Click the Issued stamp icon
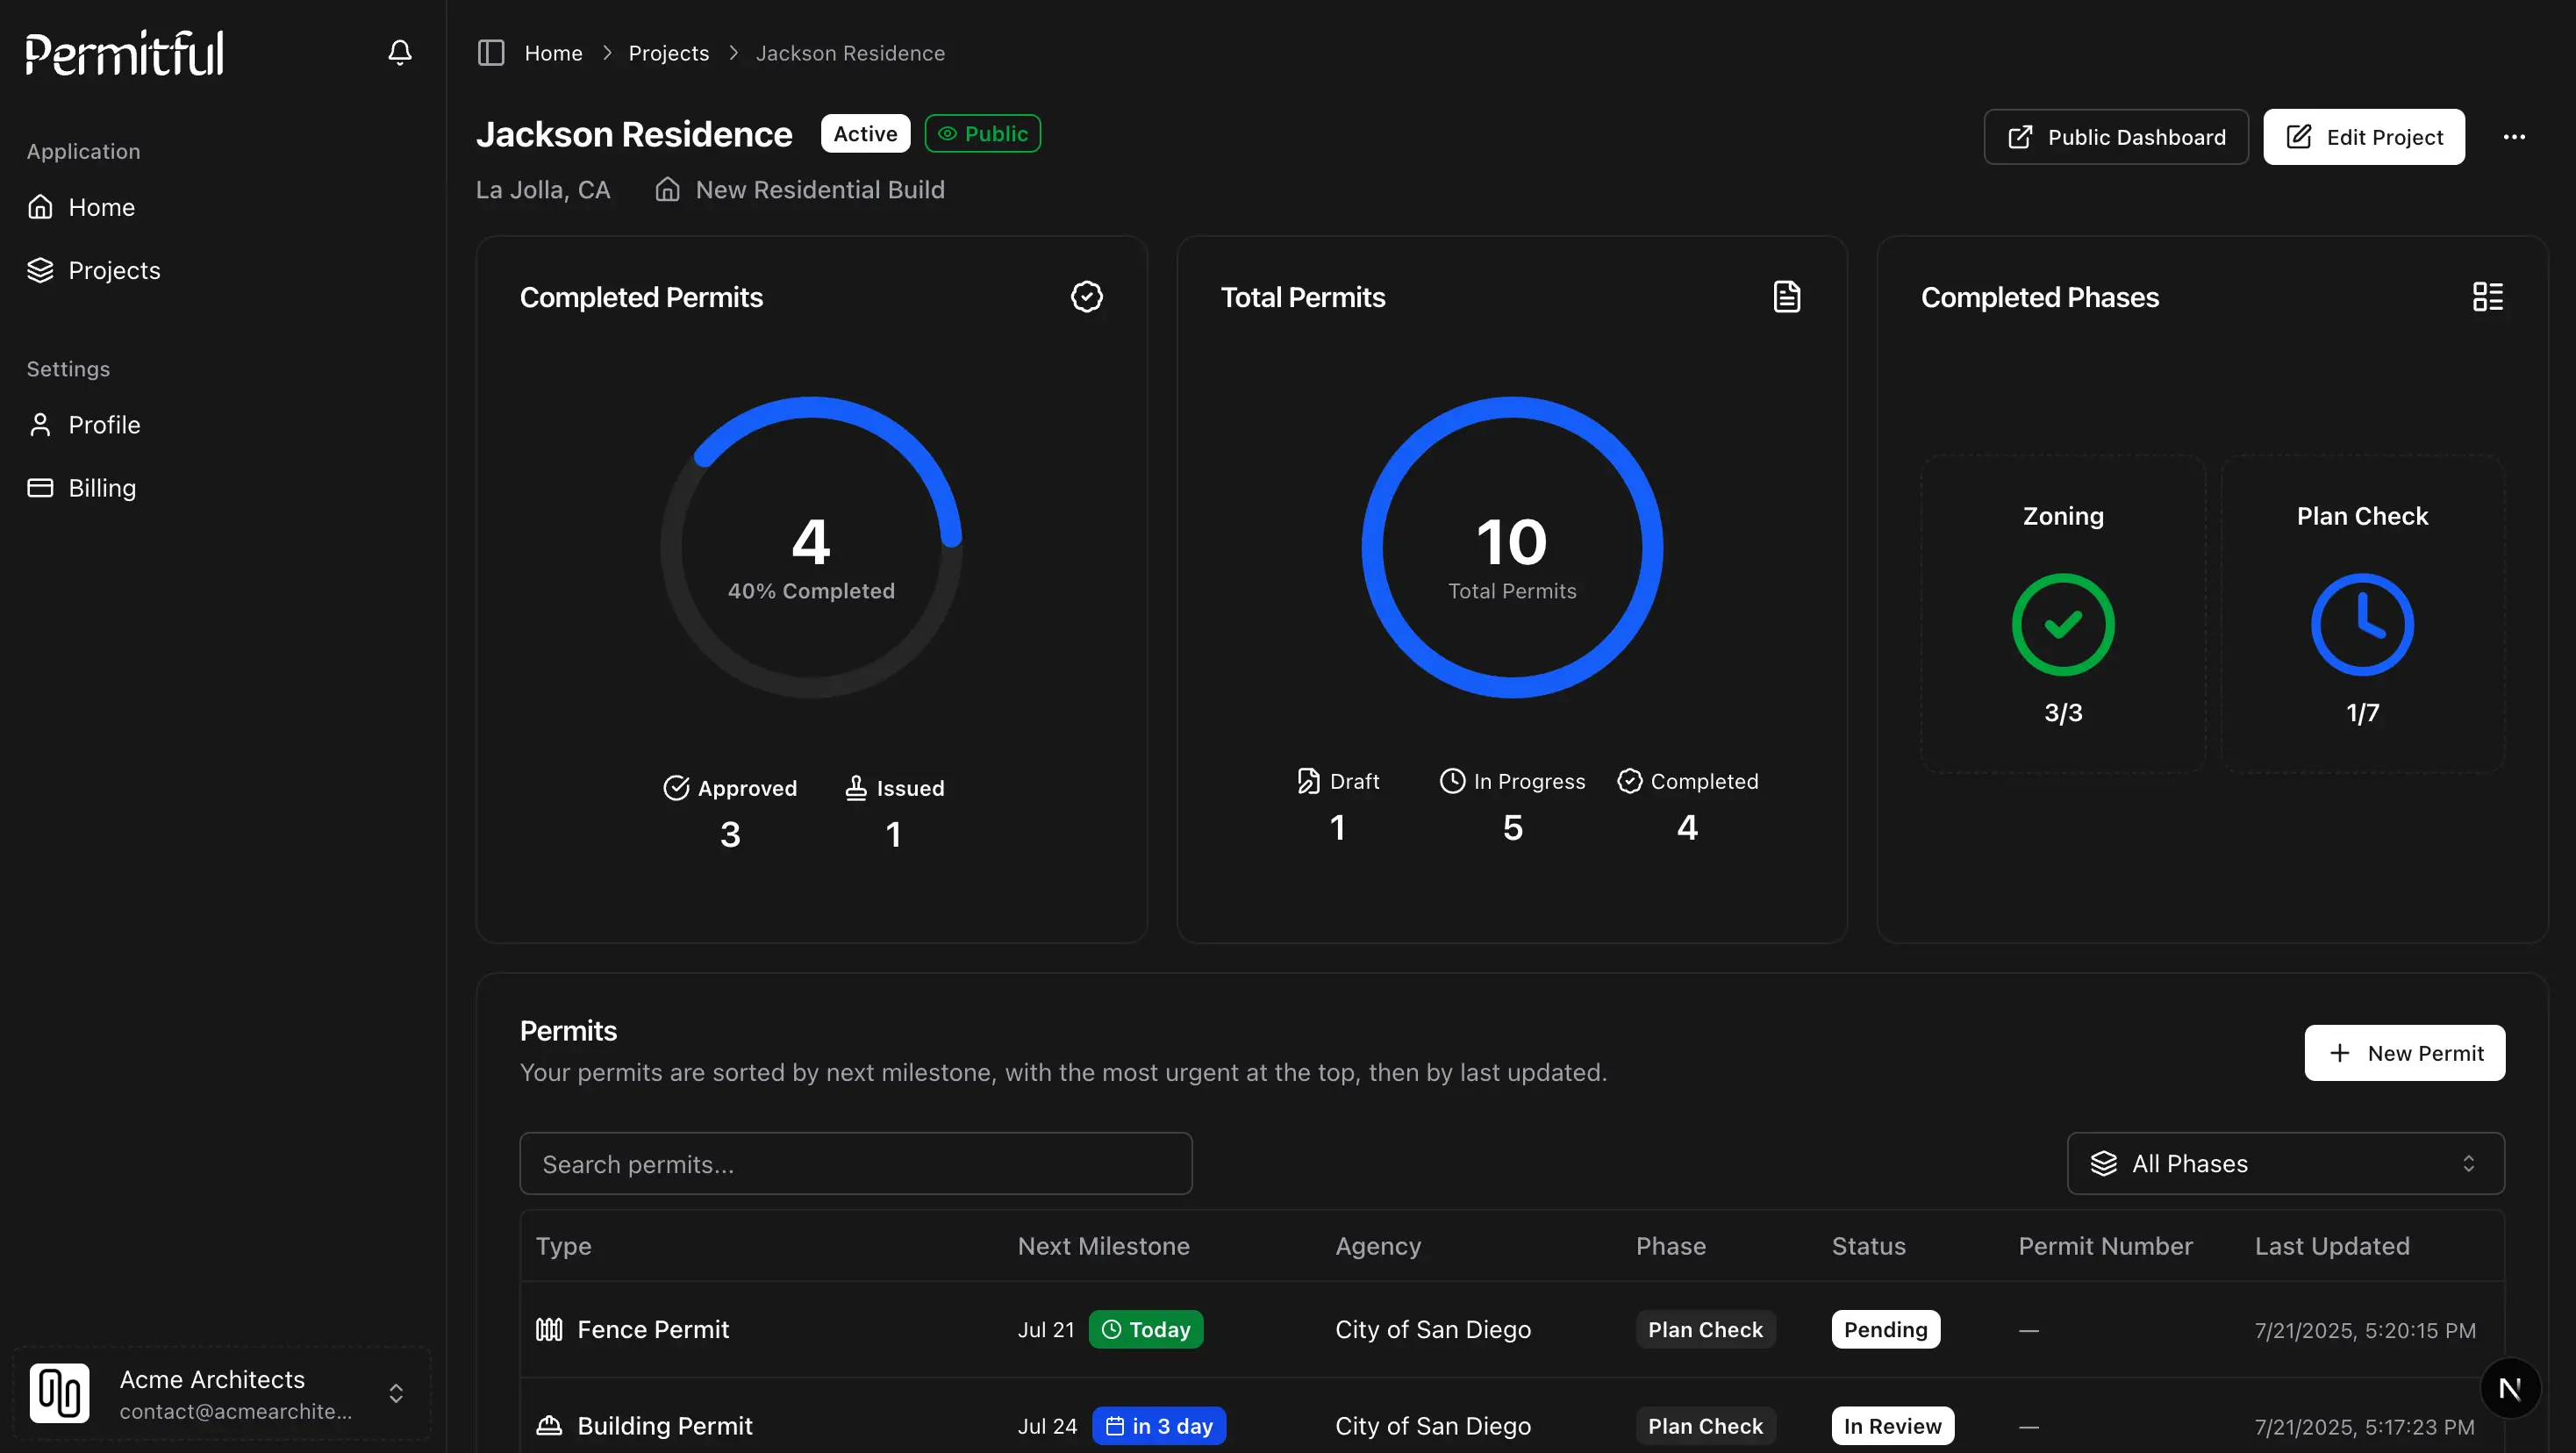This screenshot has width=2576, height=1453. [x=856, y=788]
